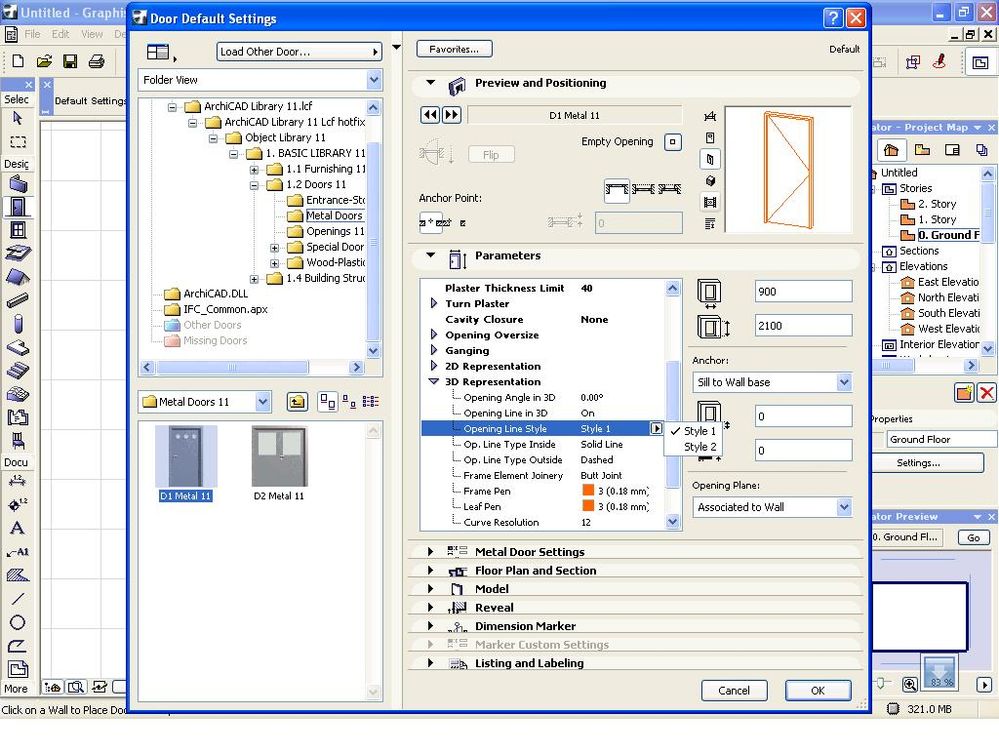Switch library browser to small icons view
The height and width of the screenshot is (749, 999).
pos(349,402)
